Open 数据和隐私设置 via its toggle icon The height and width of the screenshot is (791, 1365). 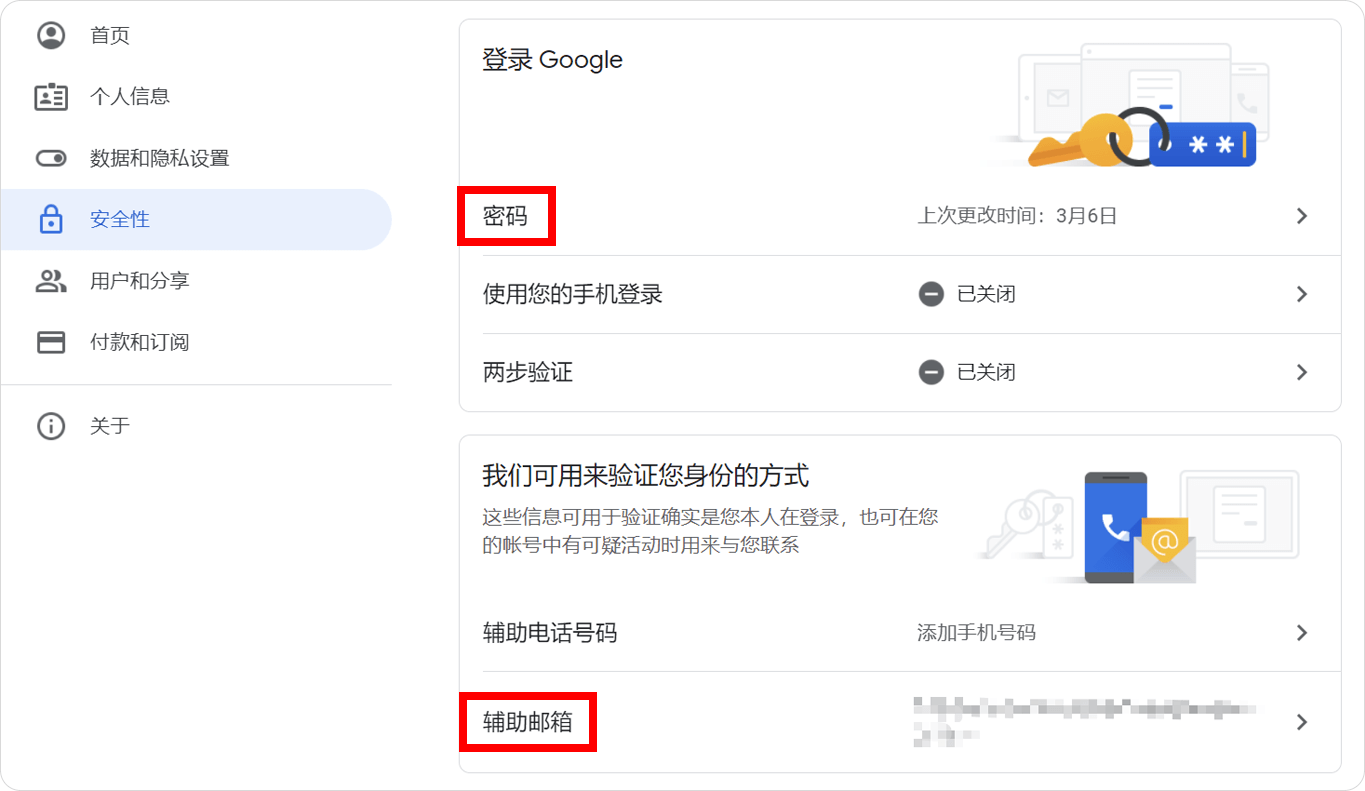(51, 158)
